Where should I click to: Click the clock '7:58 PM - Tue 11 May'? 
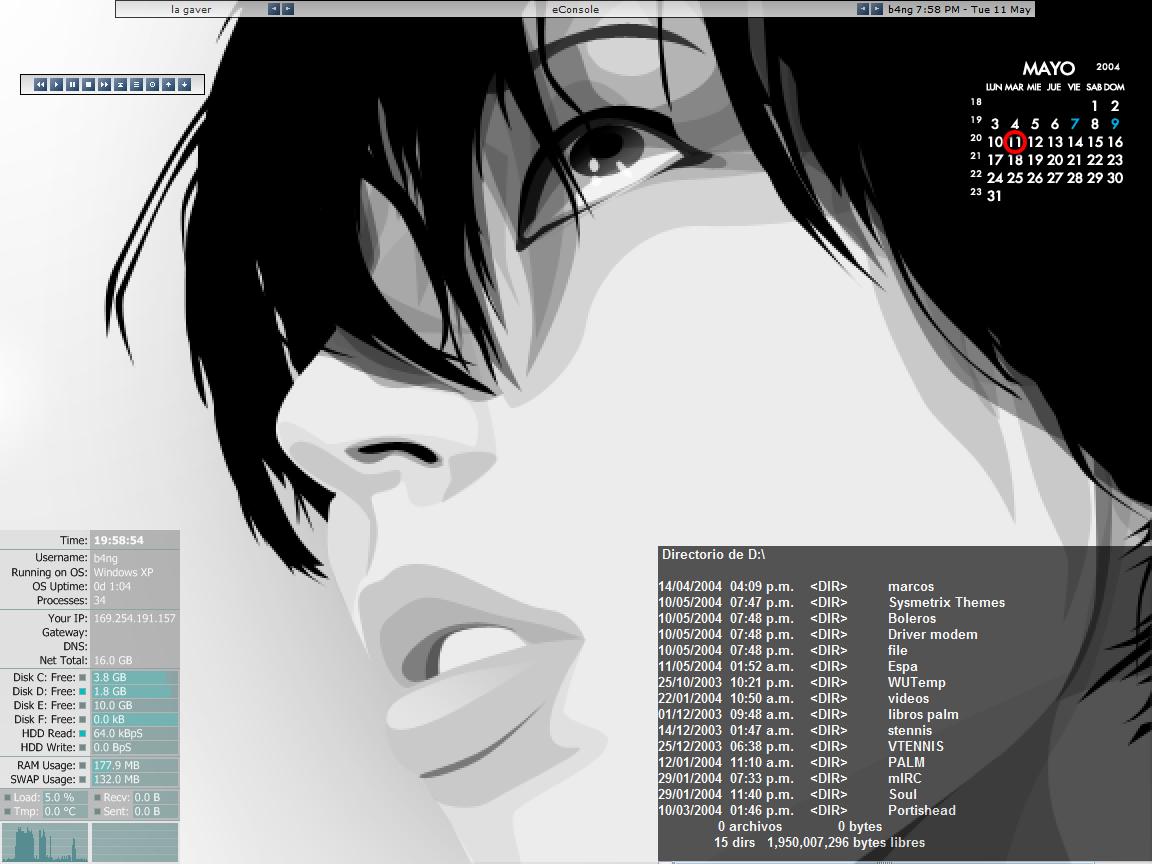pos(973,10)
